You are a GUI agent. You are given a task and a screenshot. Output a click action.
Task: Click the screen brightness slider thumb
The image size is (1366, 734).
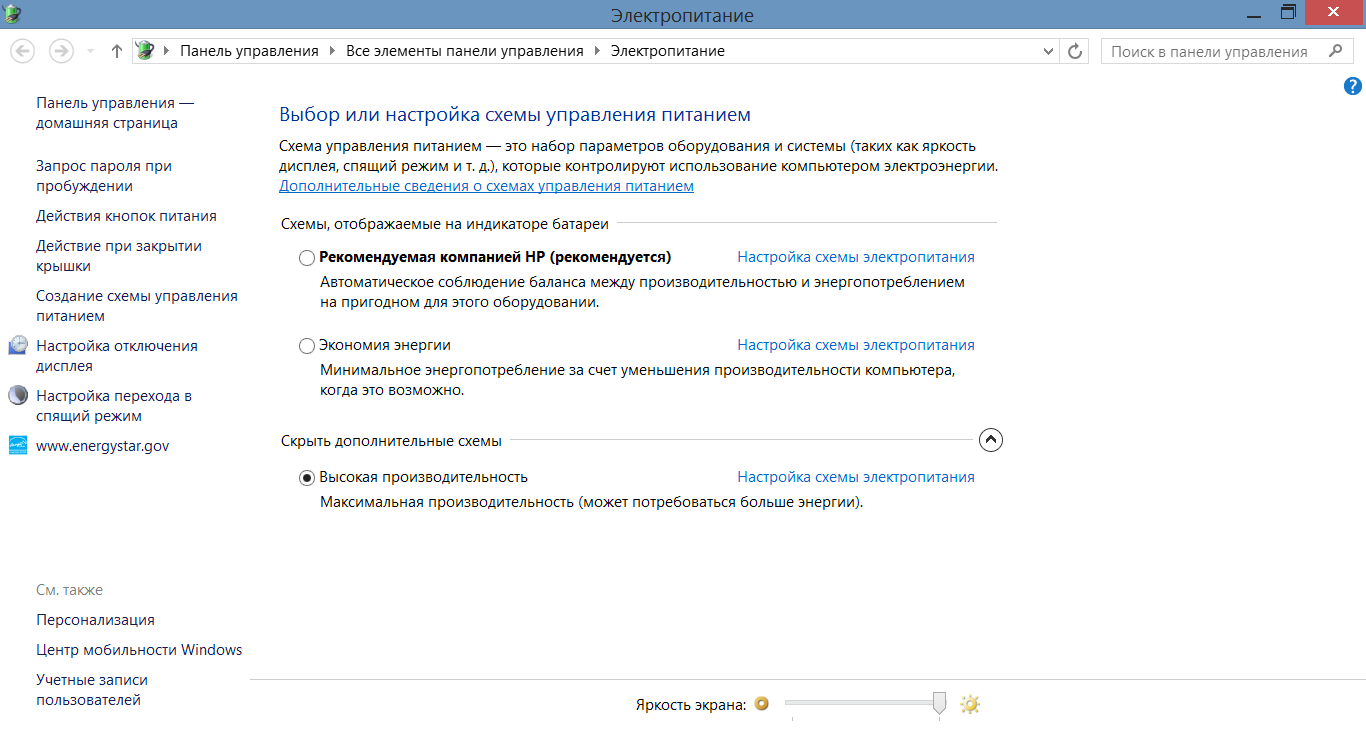(939, 703)
